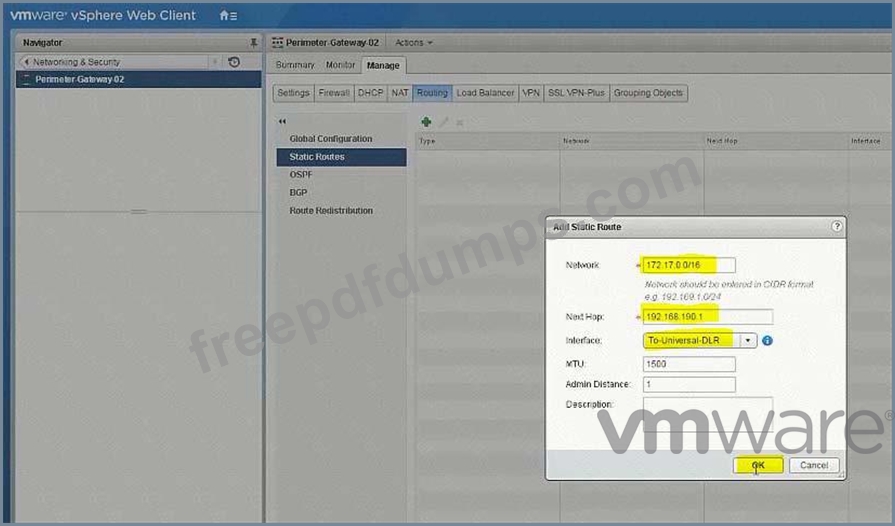Pin the Navigator panel
This screenshot has height=526, width=895.
click(253, 43)
